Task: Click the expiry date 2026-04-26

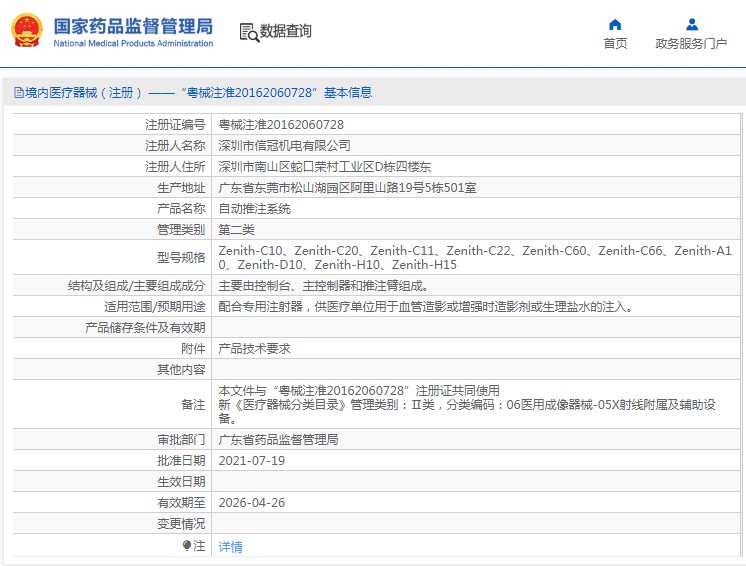Action: [252, 503]
